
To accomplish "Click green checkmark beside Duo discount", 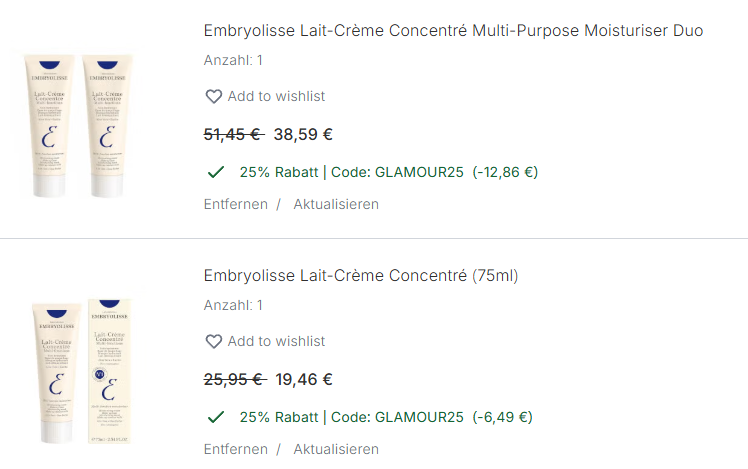I will tap(215, 172).
